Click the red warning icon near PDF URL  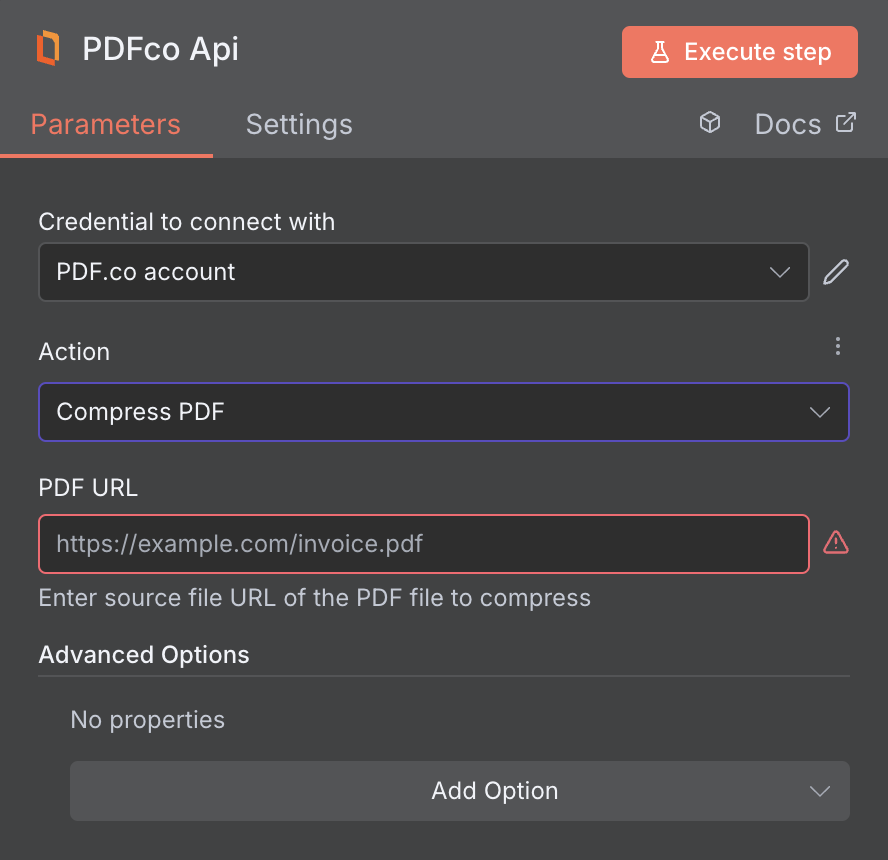click(x=836, y=543)
